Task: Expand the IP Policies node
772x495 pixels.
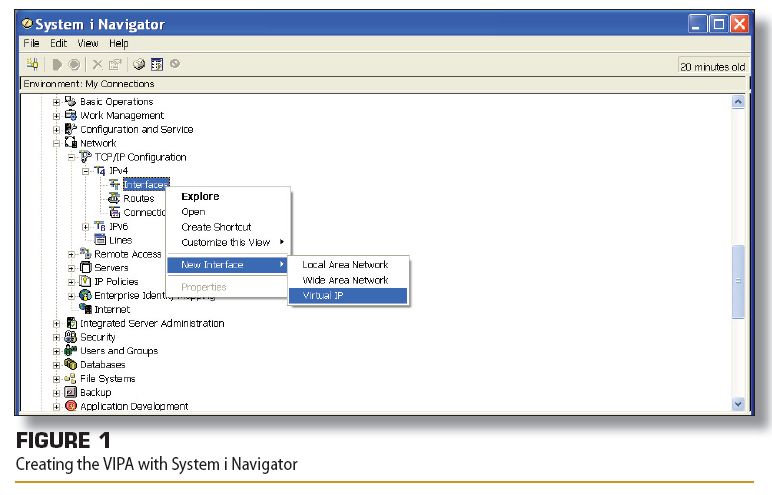Action: coord(71,282)
